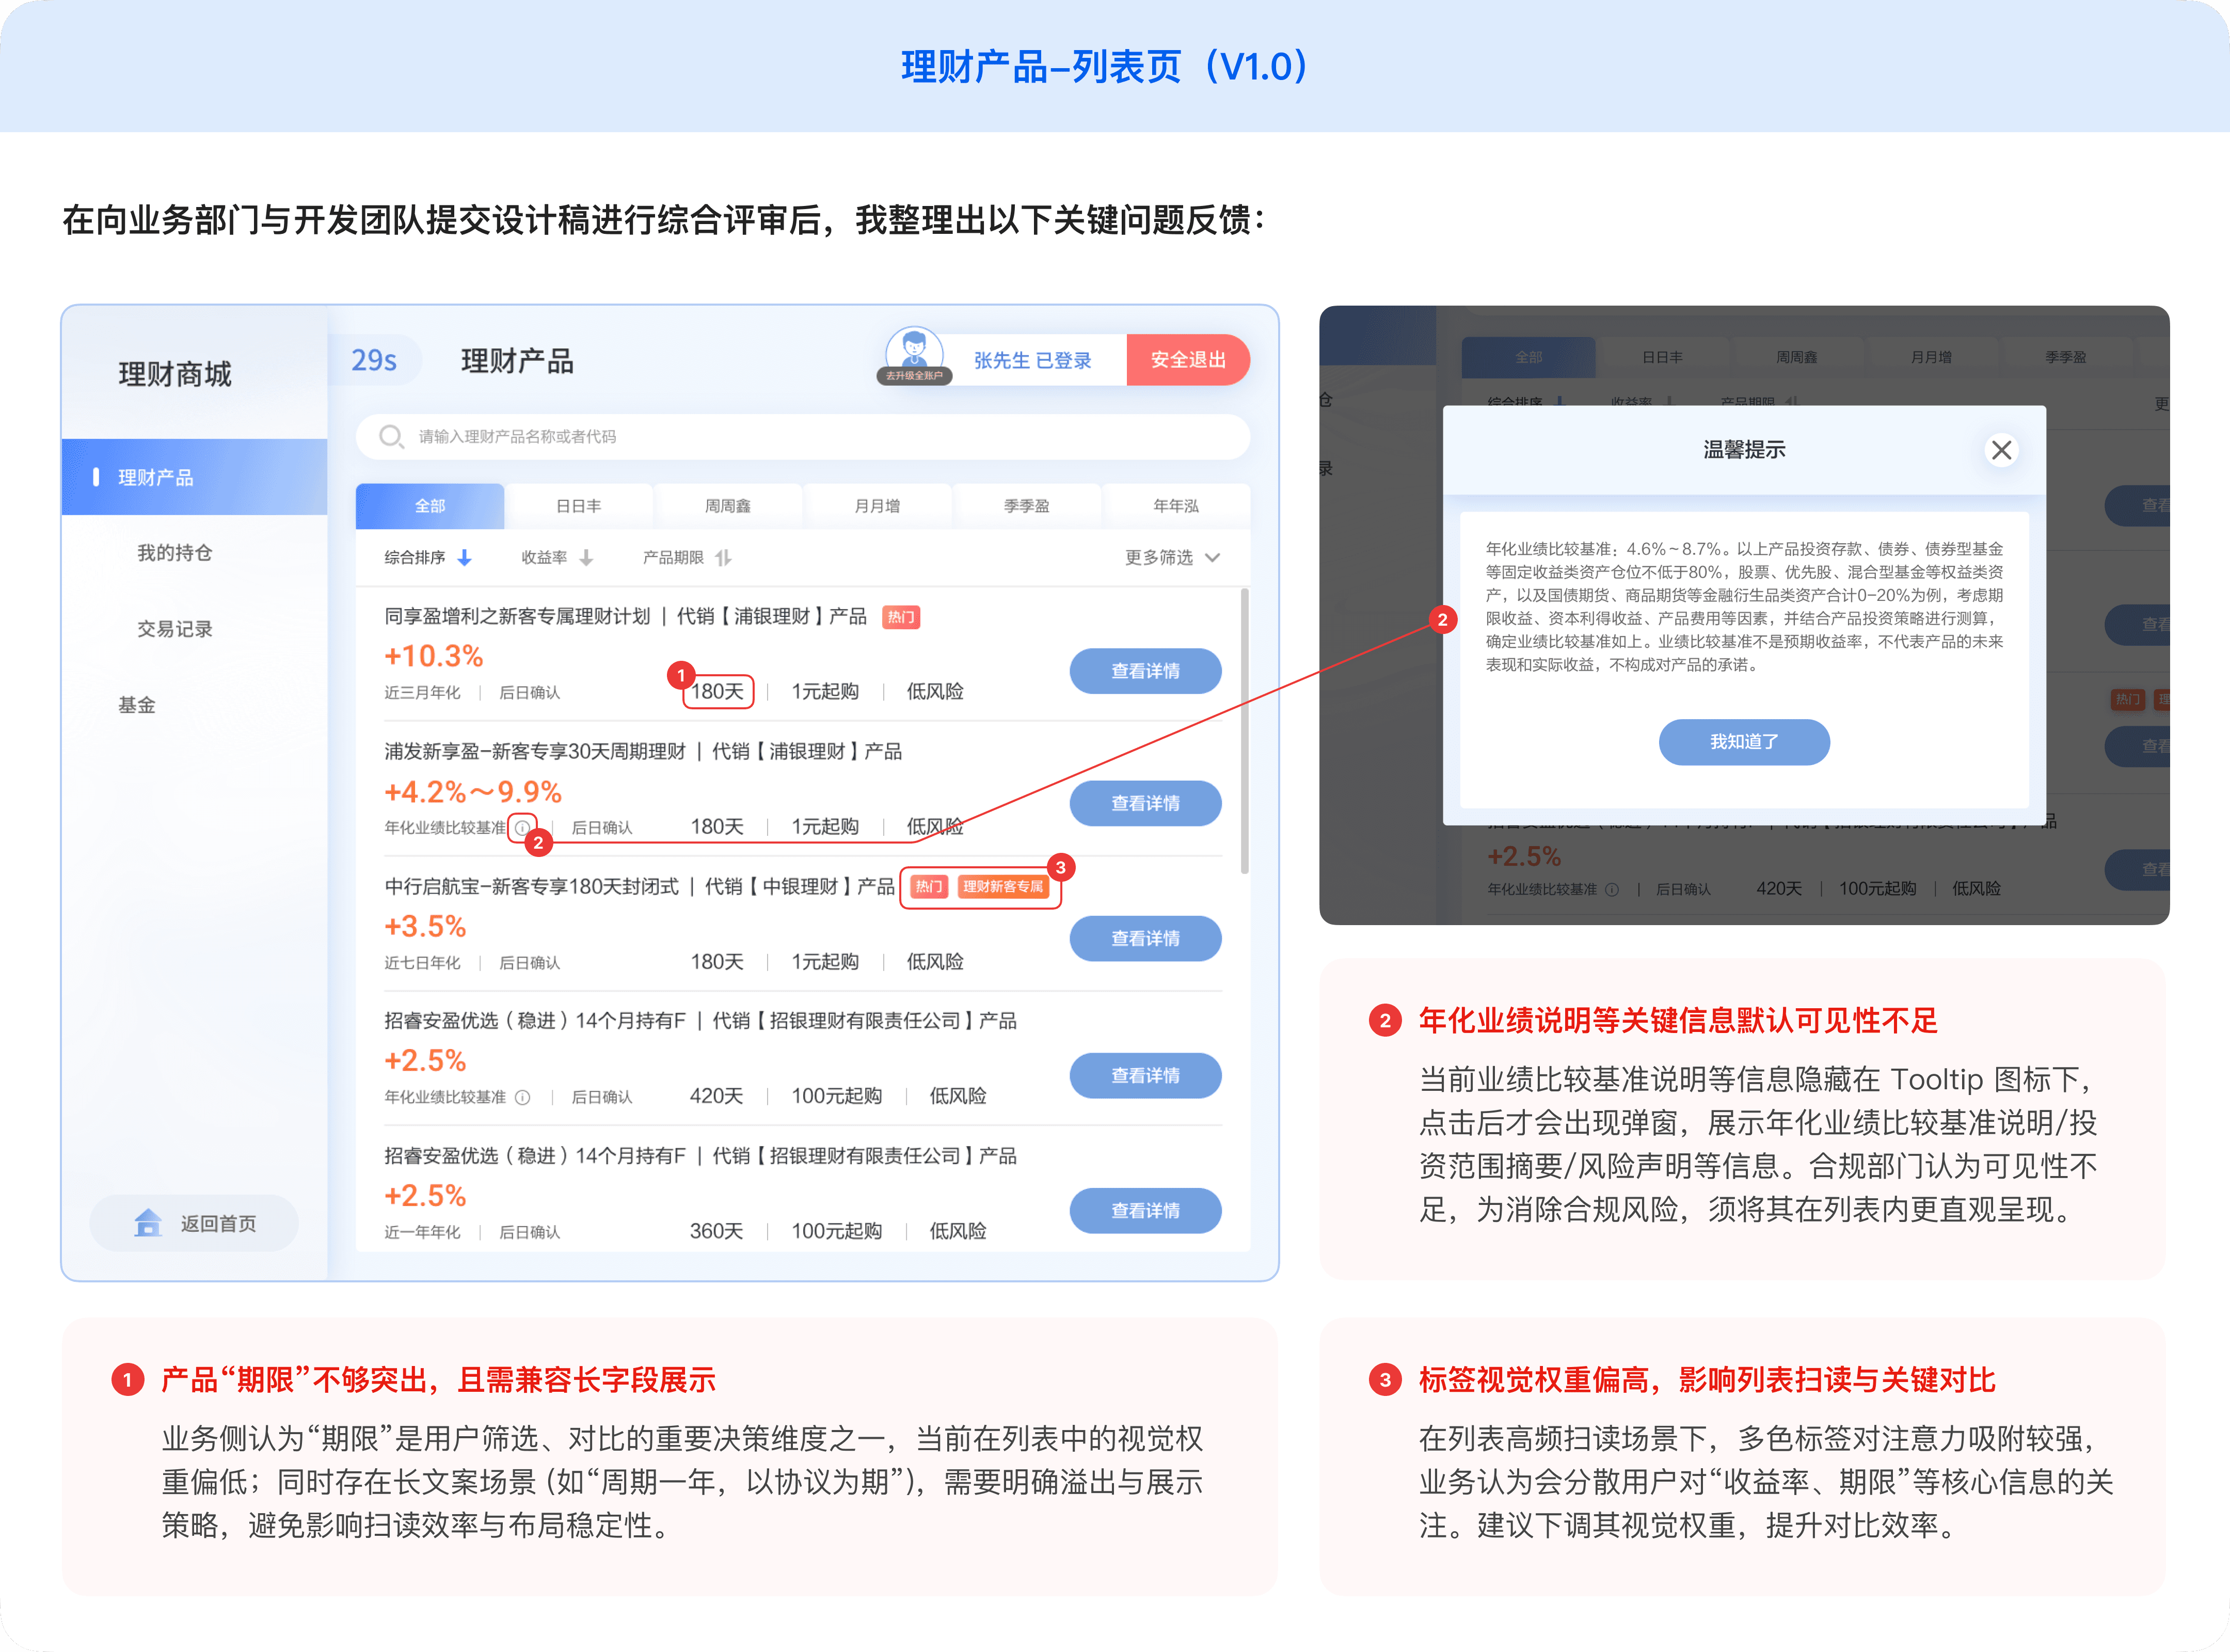
Task: Toggle 收益率 sort order
Action: [586, 557]
